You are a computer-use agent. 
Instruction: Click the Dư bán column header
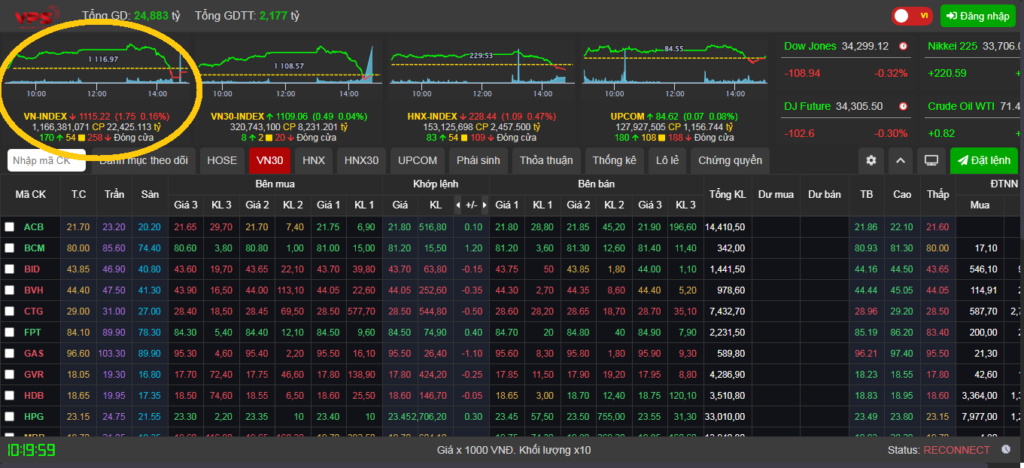click(824, 195)
